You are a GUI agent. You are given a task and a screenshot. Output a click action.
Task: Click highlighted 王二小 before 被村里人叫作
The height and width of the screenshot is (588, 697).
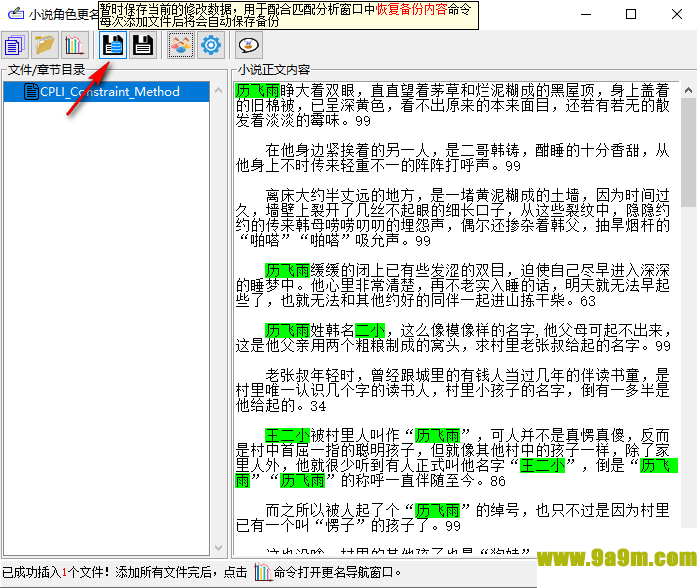[287, 435]
